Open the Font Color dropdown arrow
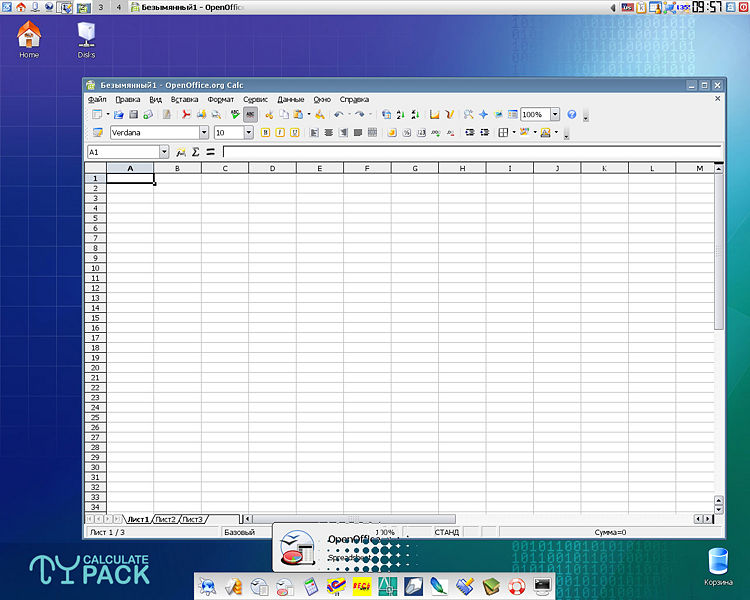Viewport: 750px width, 600px height. click(x=556, y=133)
